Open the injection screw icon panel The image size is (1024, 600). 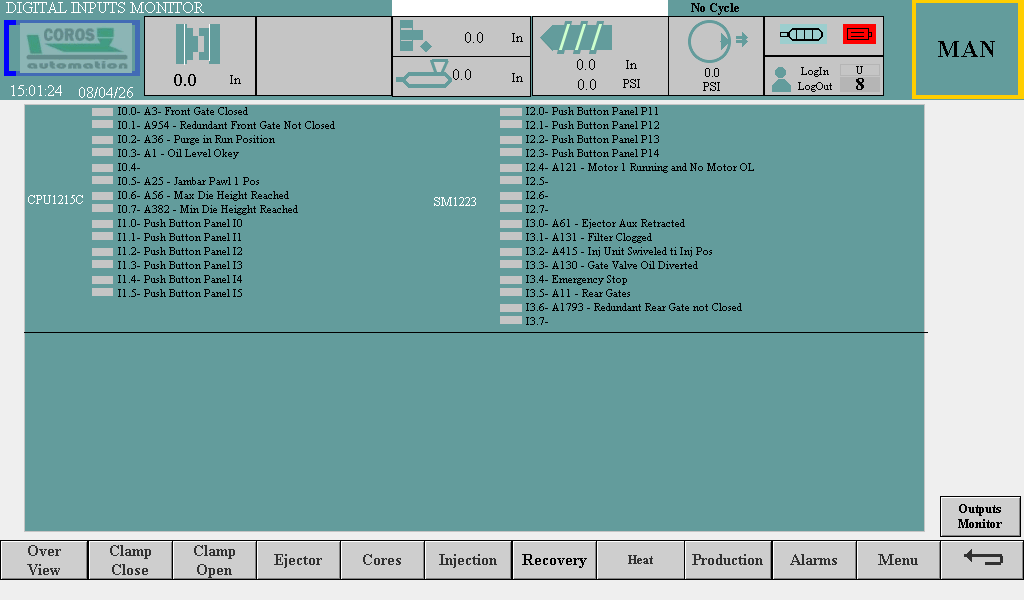click(x=572, y=37)
